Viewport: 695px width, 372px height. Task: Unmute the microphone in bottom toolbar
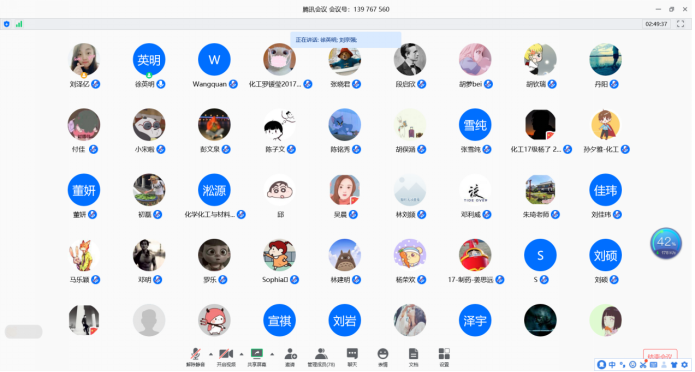[x=195, y=357]
